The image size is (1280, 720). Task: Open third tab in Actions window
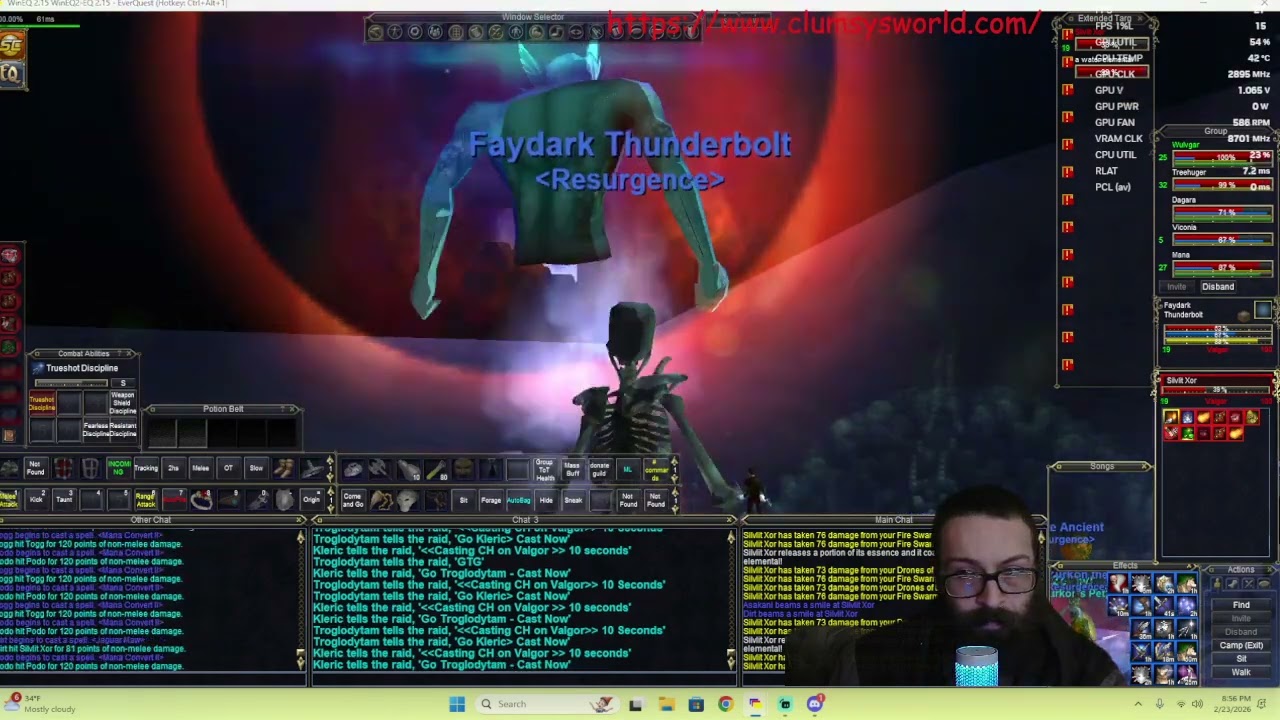point(1248,583)
